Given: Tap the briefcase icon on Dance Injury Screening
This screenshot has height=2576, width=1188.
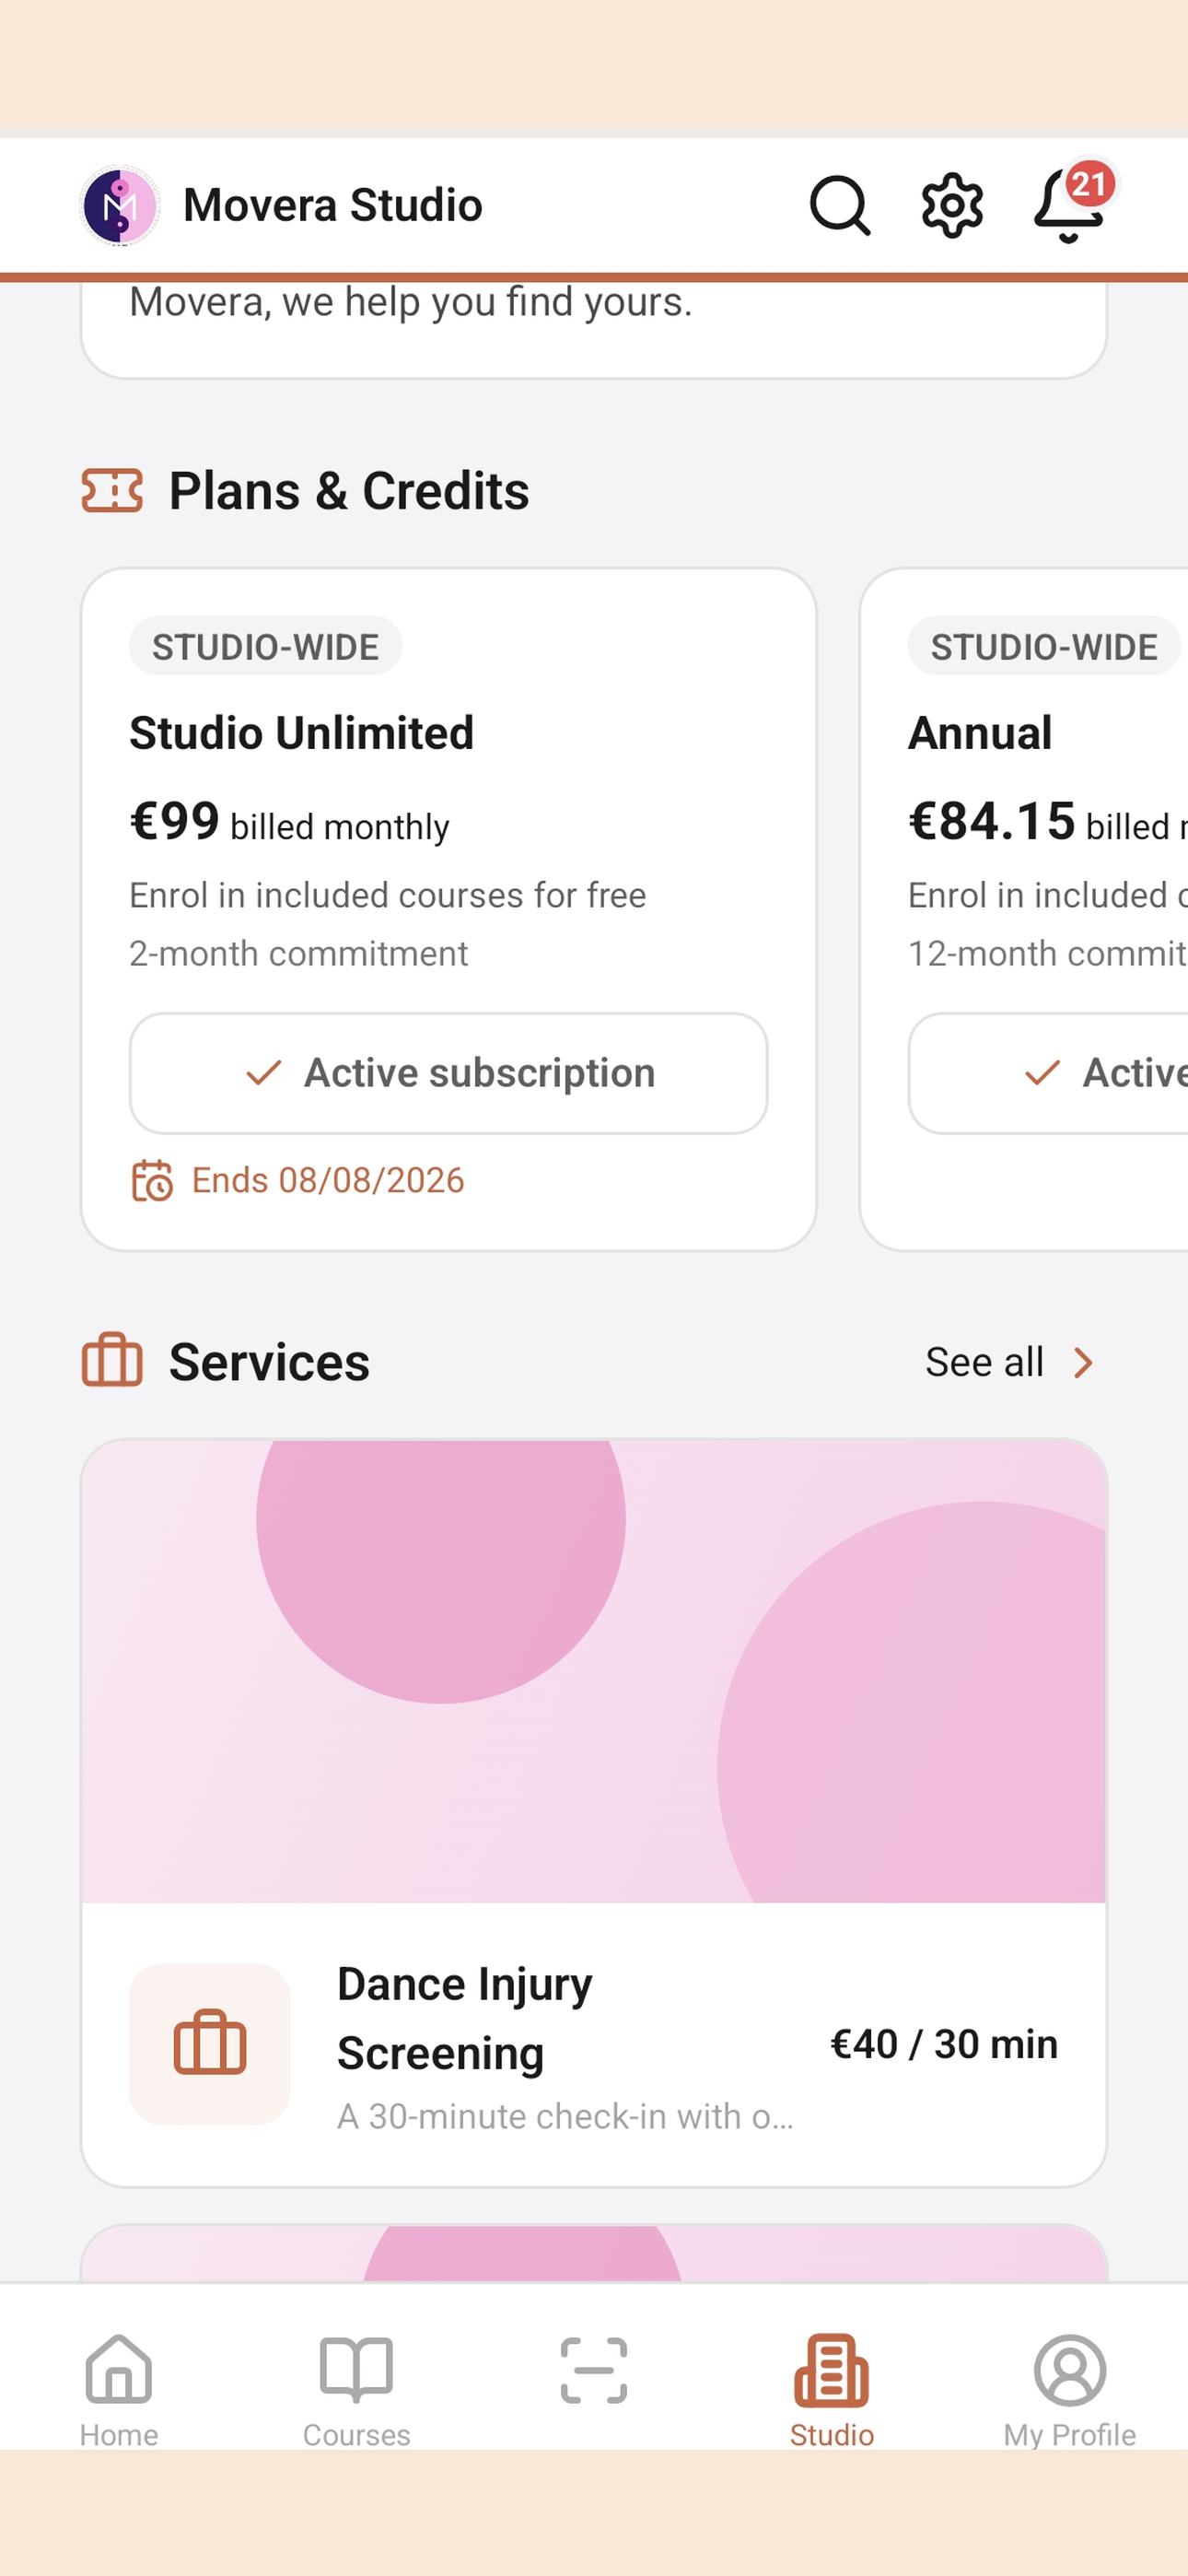Looking at the screenshot, I should (x=210, y=2043).
